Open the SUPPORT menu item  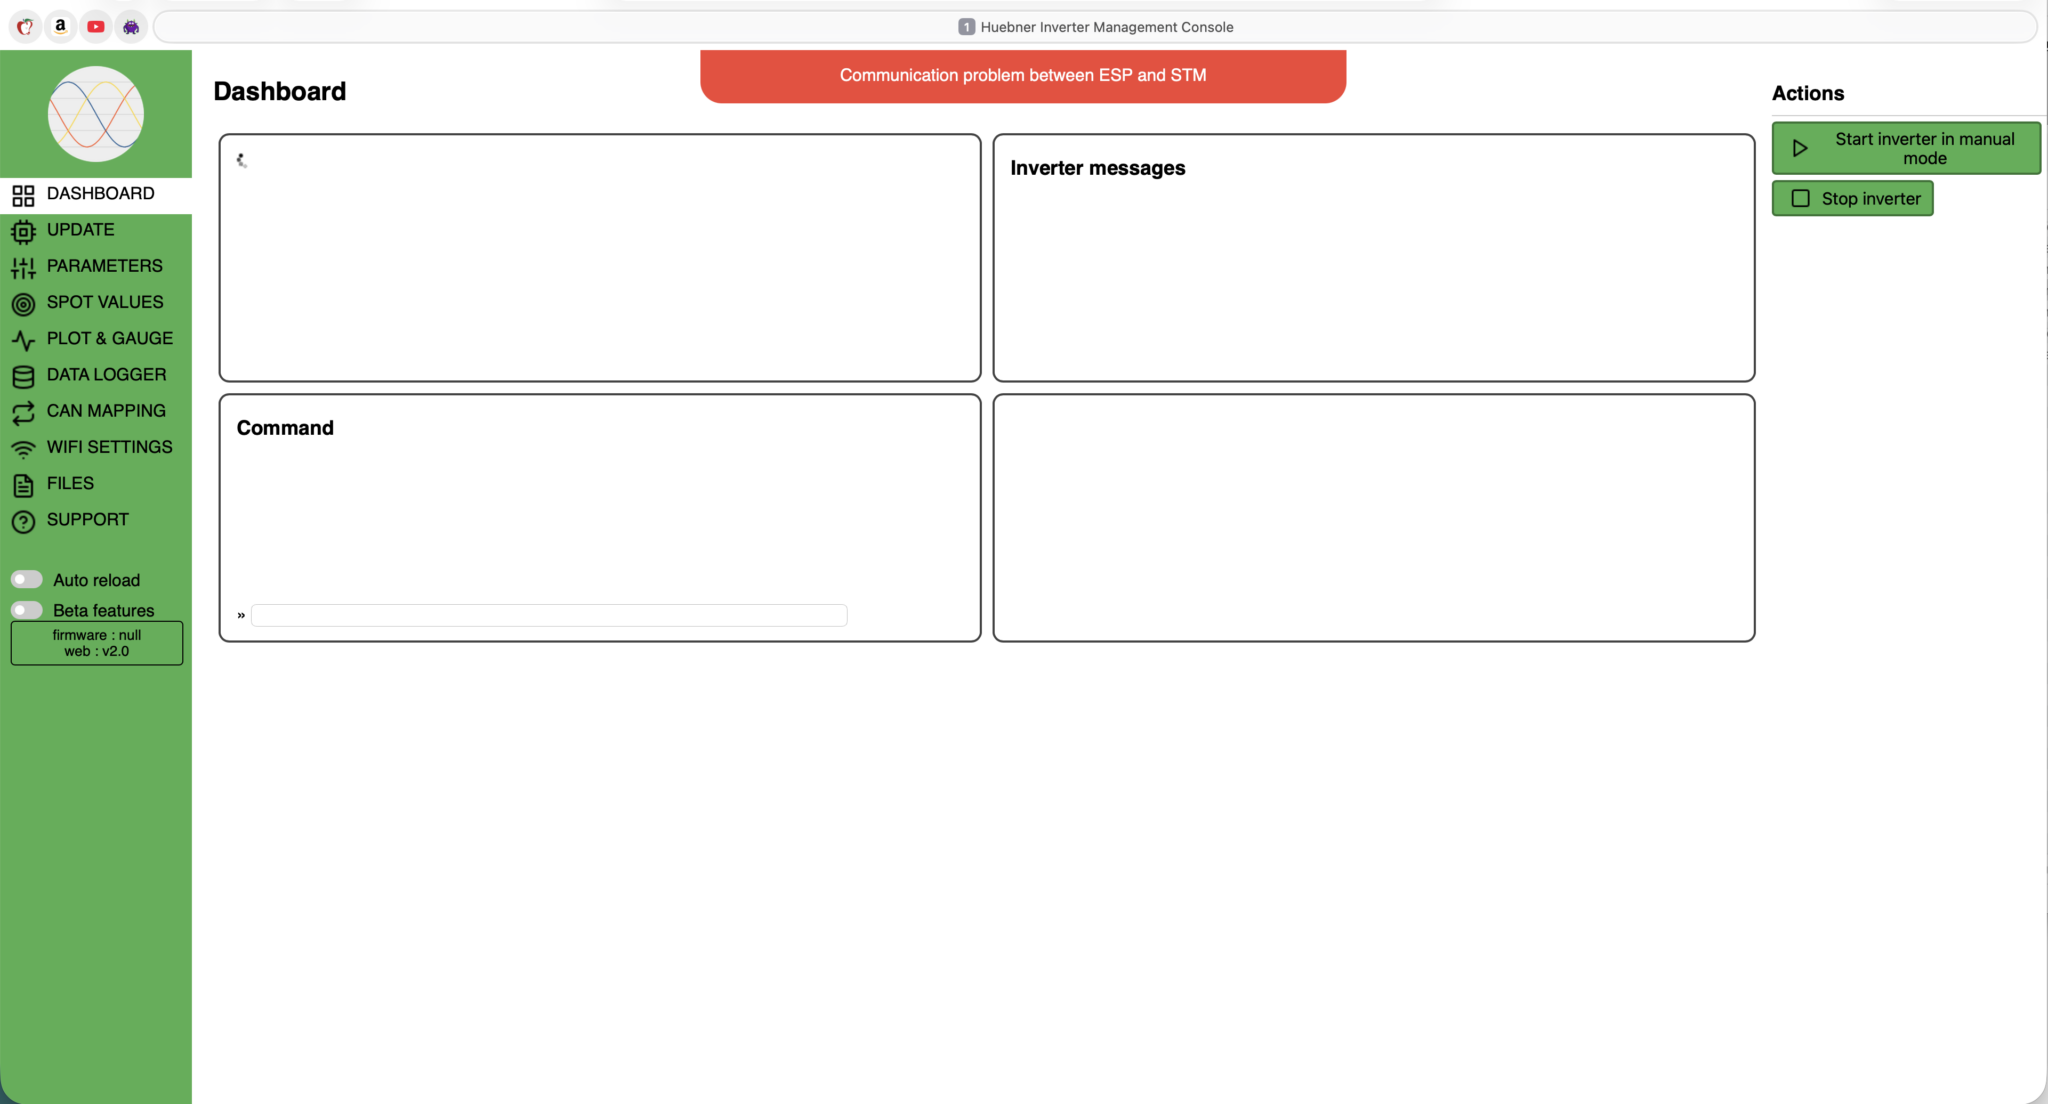88,520
